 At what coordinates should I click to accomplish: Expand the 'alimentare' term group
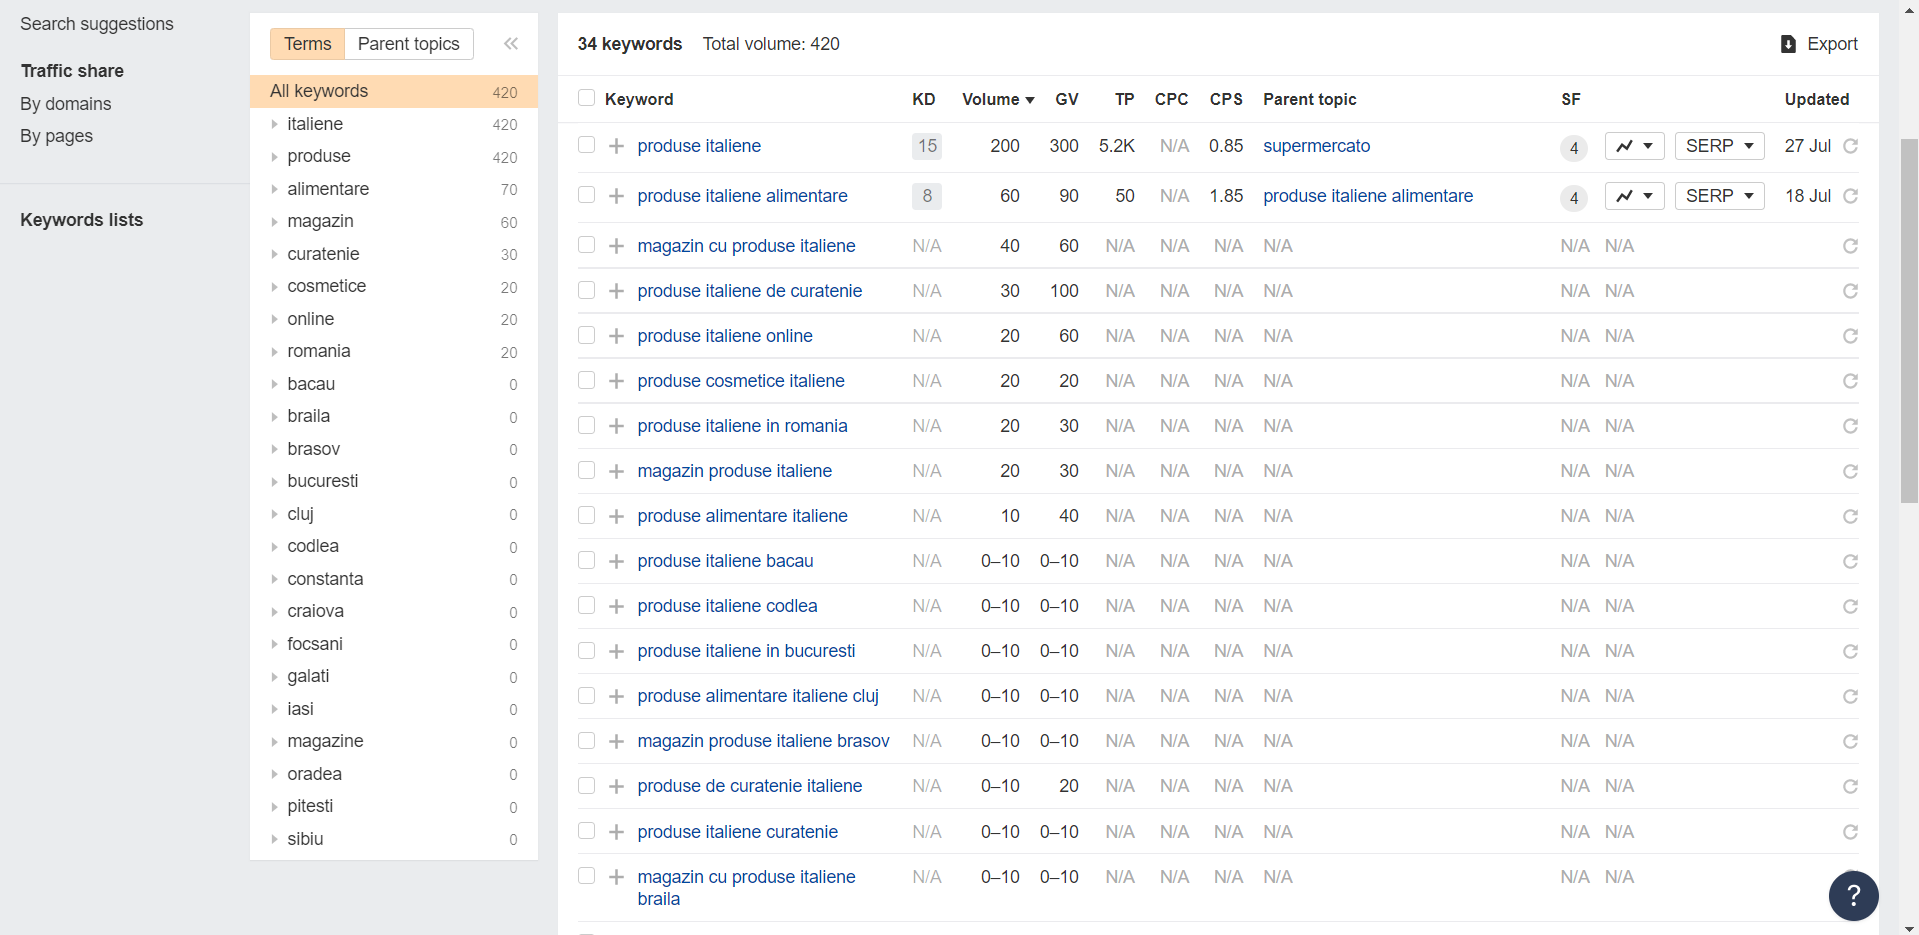point(274,189)
